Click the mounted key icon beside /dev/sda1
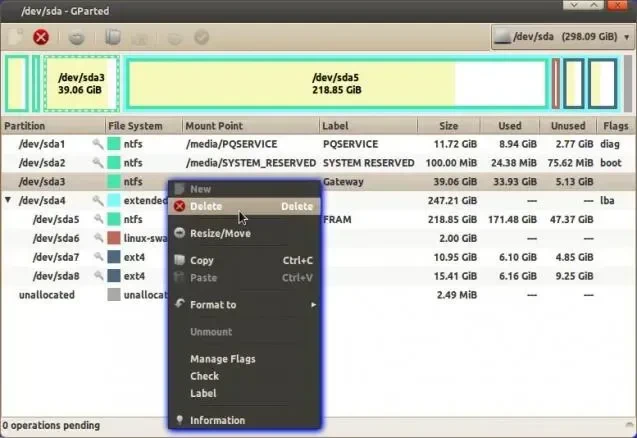The width and height of the screenshot is (637, 438). [x=98, y=144]
